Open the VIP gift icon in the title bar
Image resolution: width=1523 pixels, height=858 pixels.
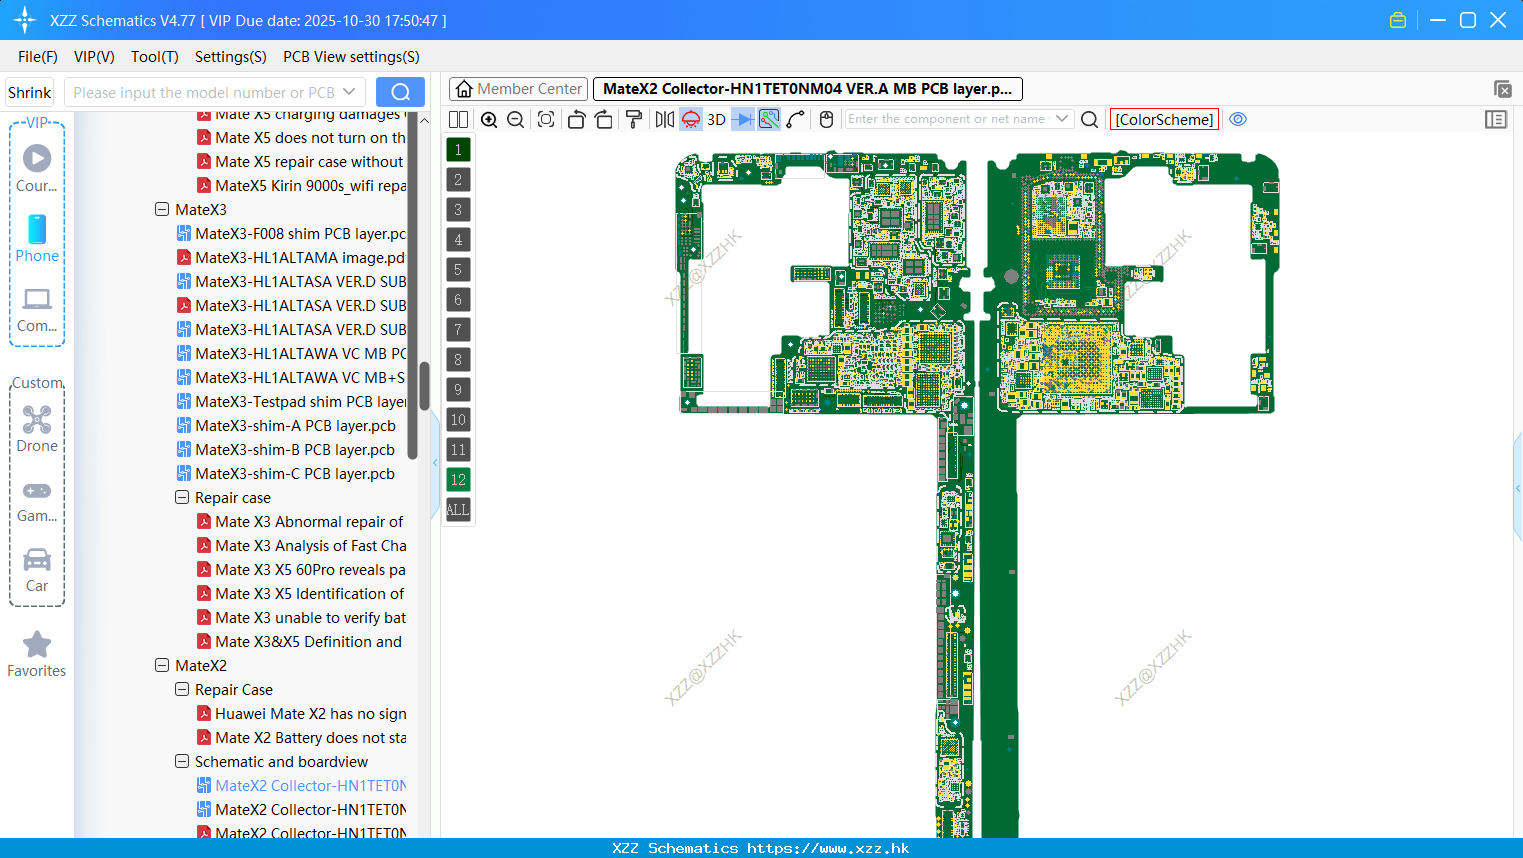click(1398, 20)
